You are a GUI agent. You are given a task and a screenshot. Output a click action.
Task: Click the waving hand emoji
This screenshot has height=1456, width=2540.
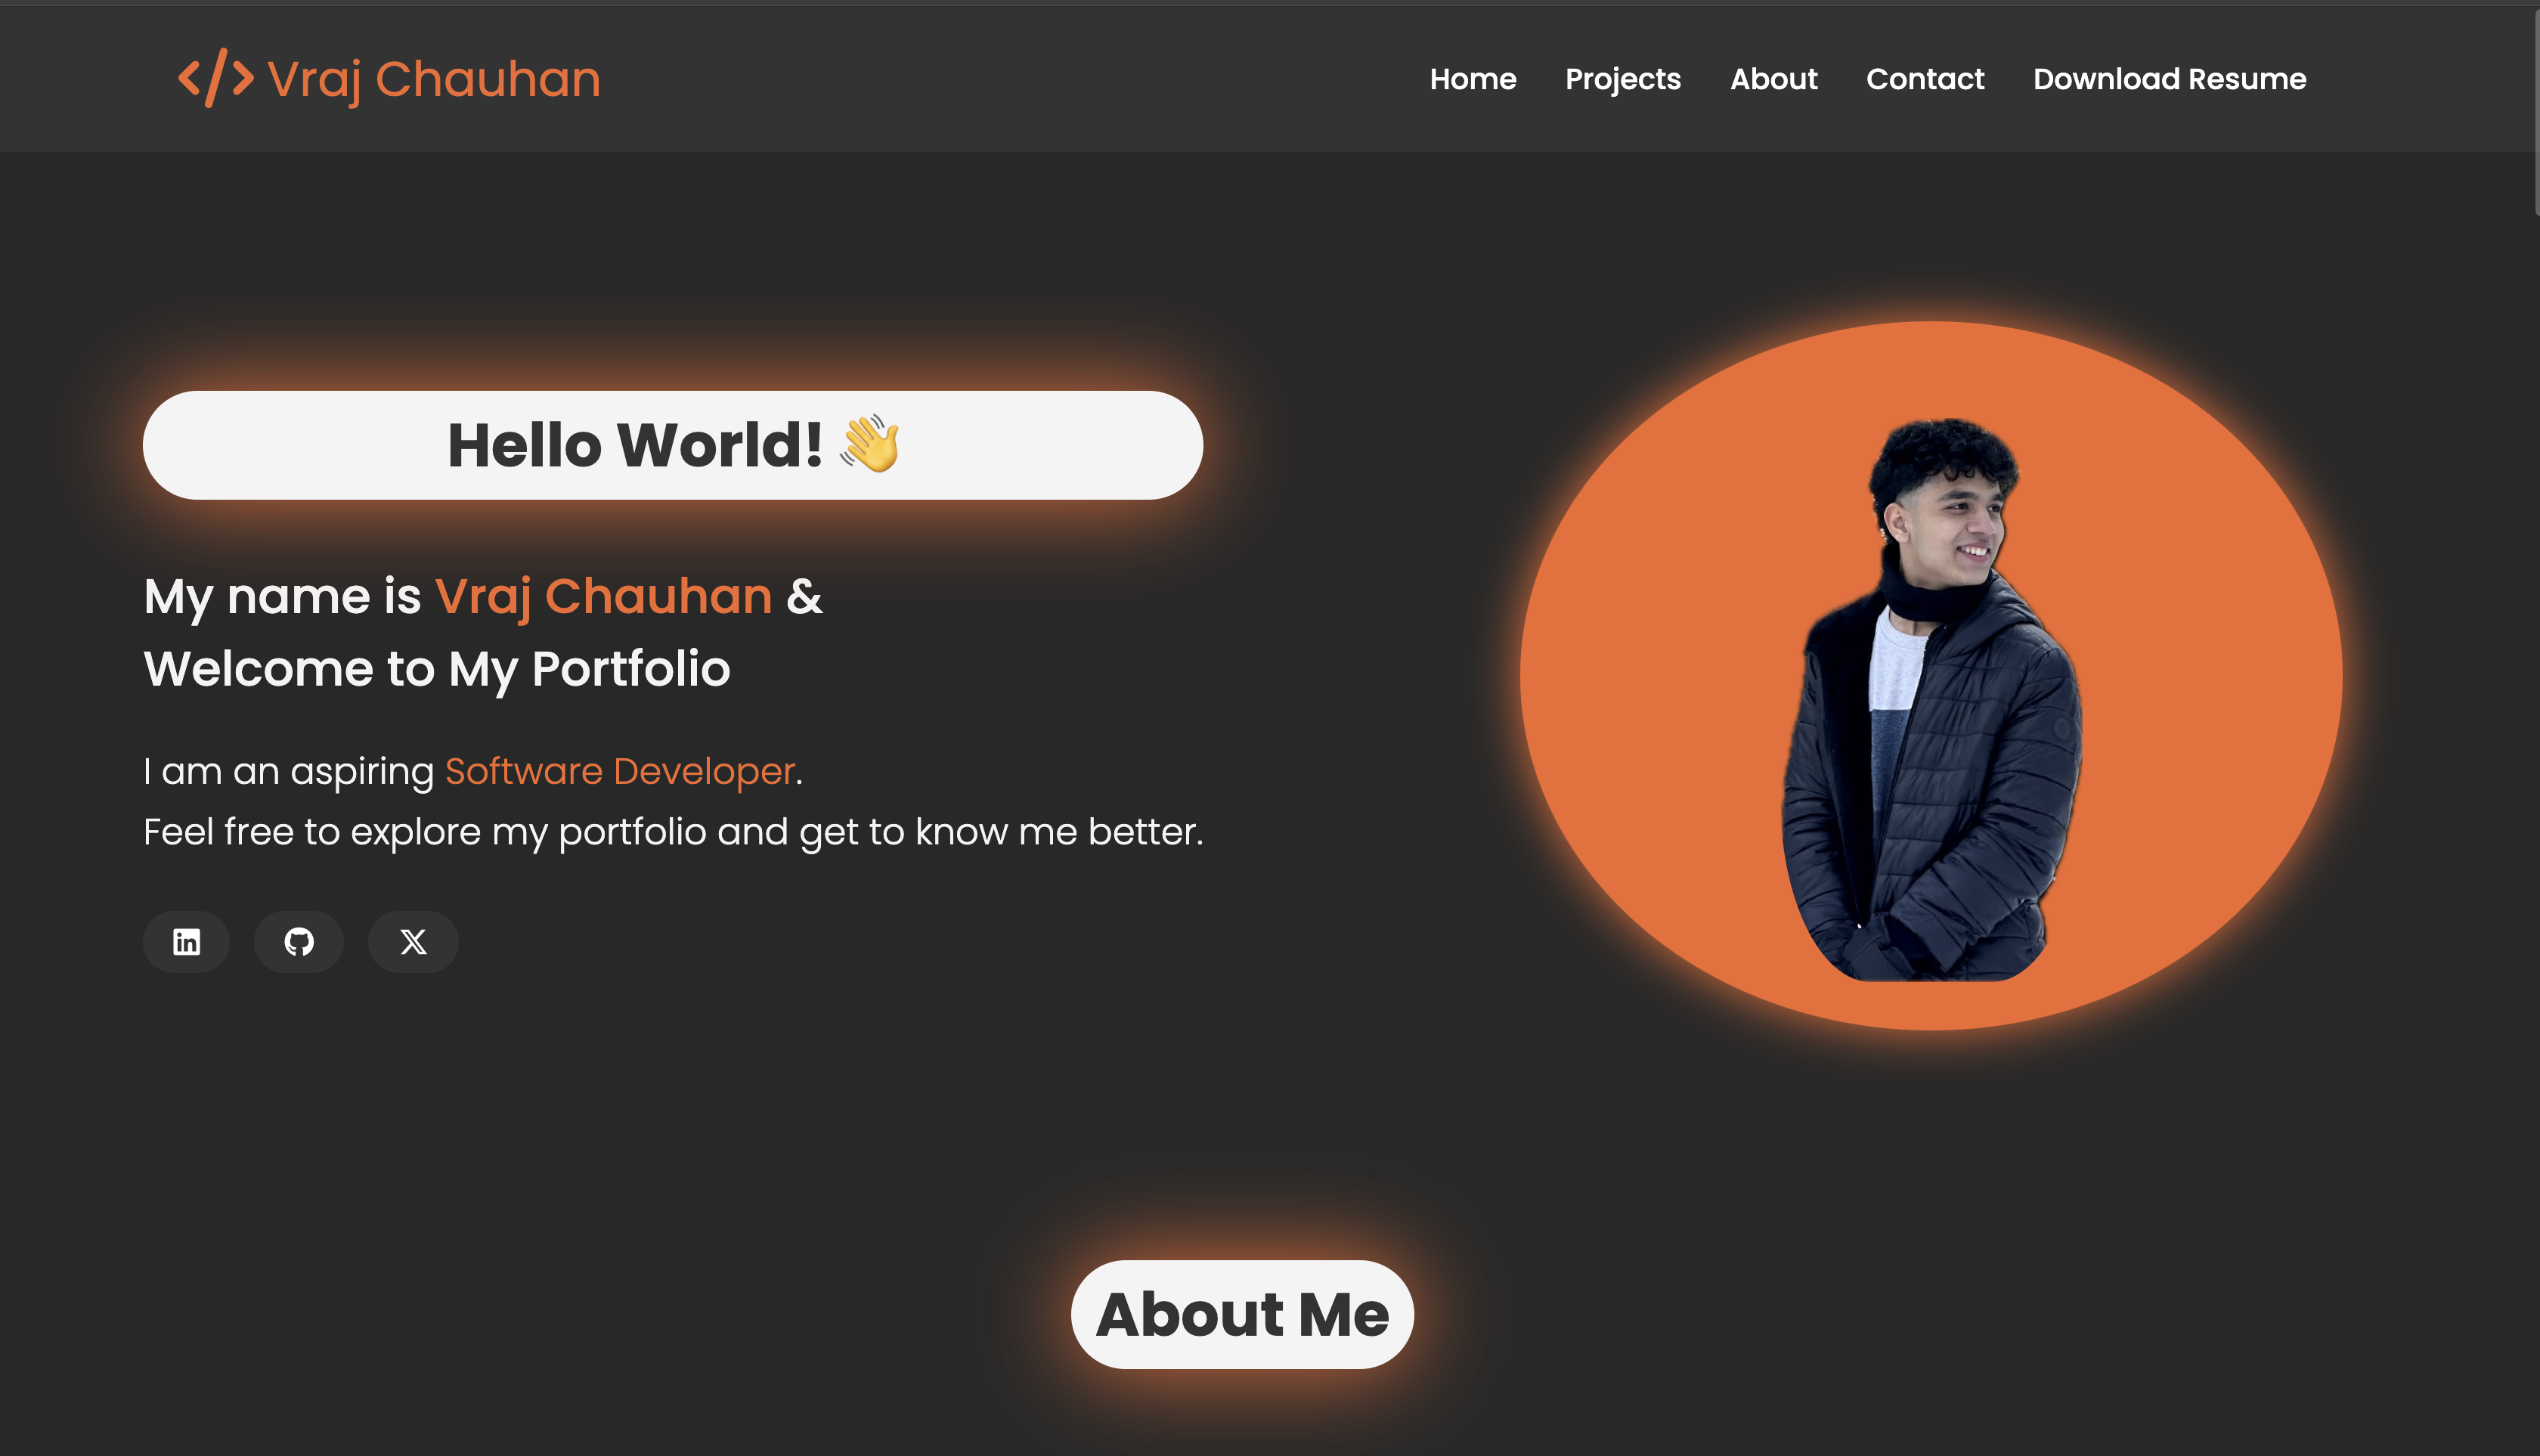pyautogui.click(x=870, y=444)
